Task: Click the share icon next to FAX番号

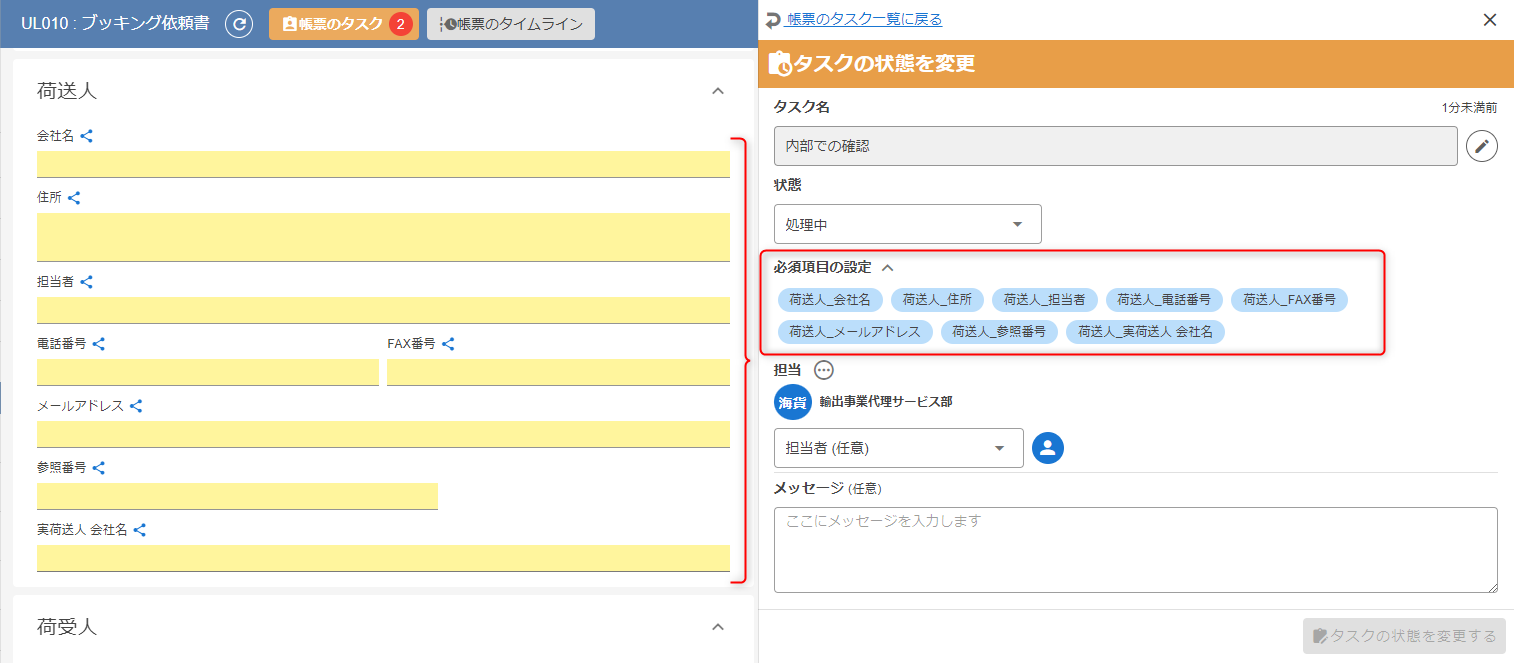Action: click(449, 344)
